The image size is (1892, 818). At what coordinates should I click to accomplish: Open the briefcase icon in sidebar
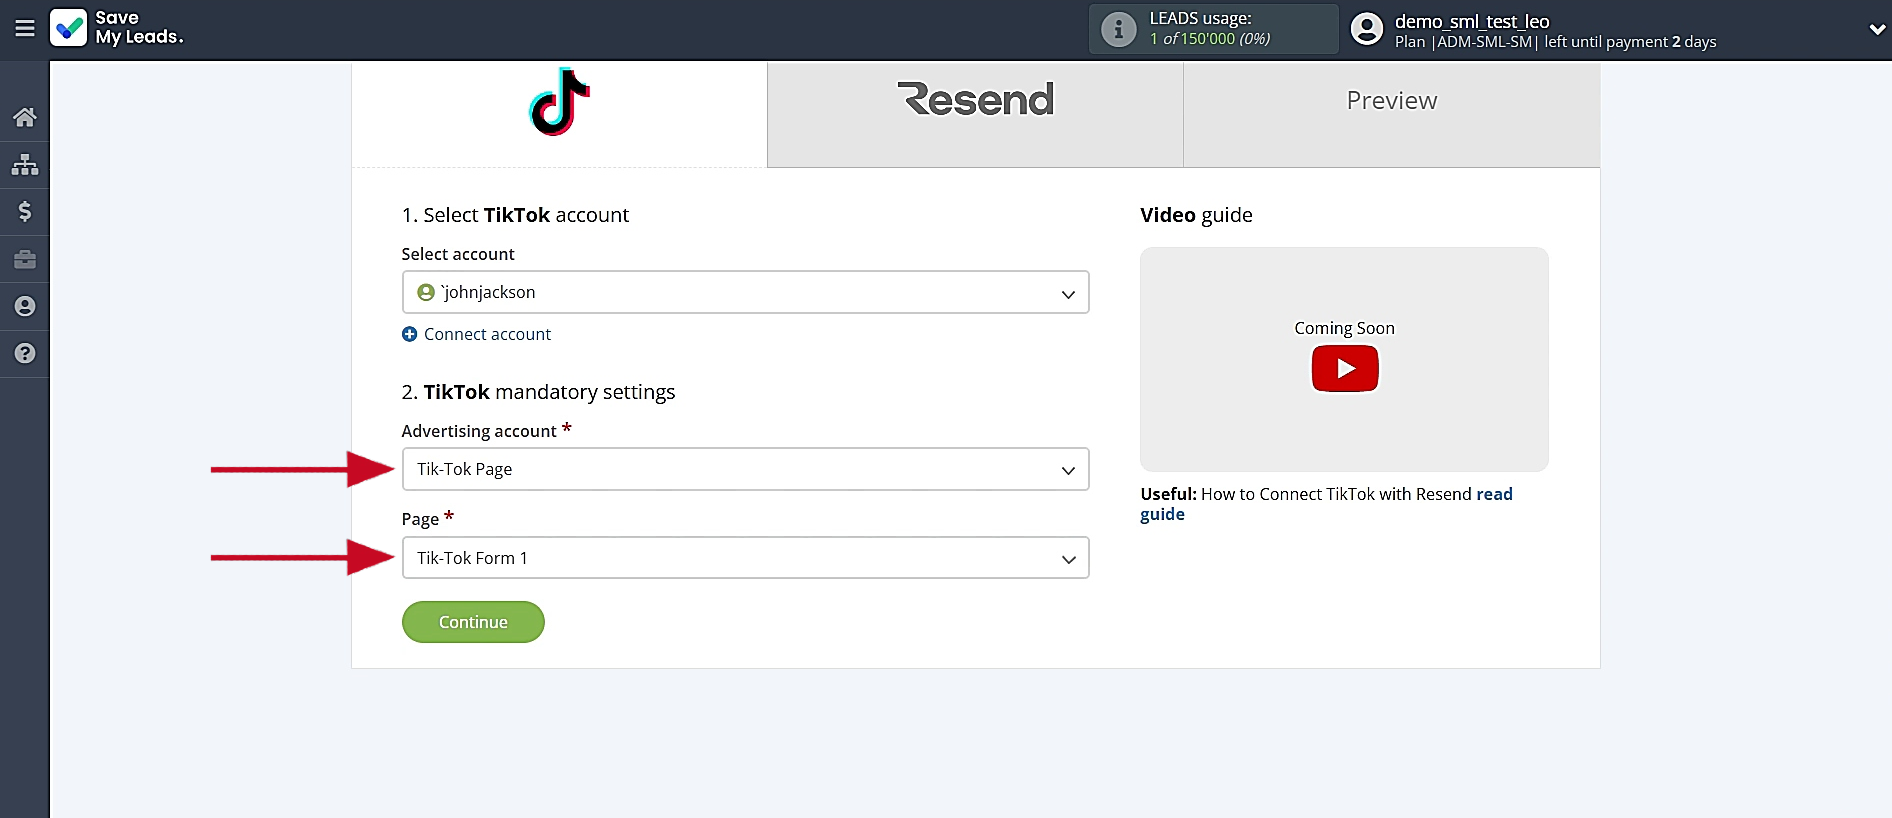point(25,259)
